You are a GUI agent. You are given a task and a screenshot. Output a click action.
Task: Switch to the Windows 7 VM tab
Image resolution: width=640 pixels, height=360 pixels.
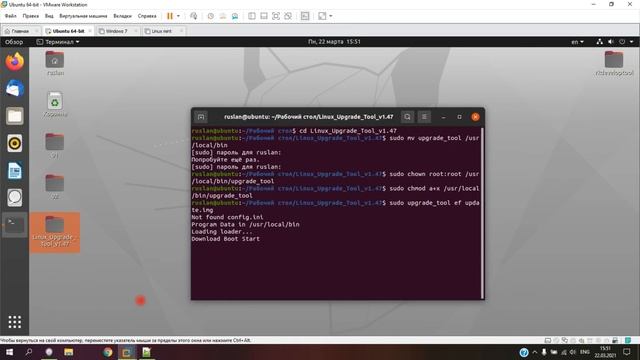pyautogui.click(x=117, y=31)
